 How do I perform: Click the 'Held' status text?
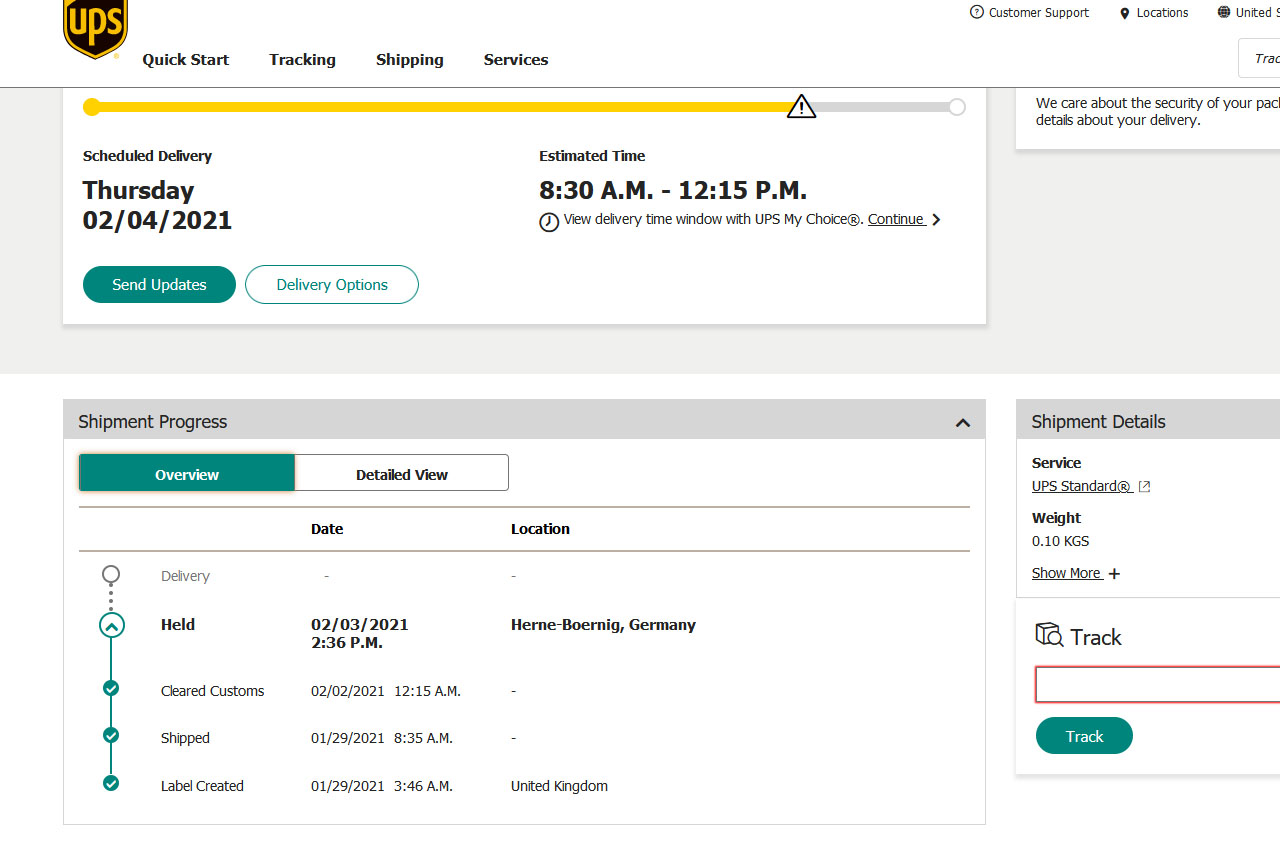[178, 625]
